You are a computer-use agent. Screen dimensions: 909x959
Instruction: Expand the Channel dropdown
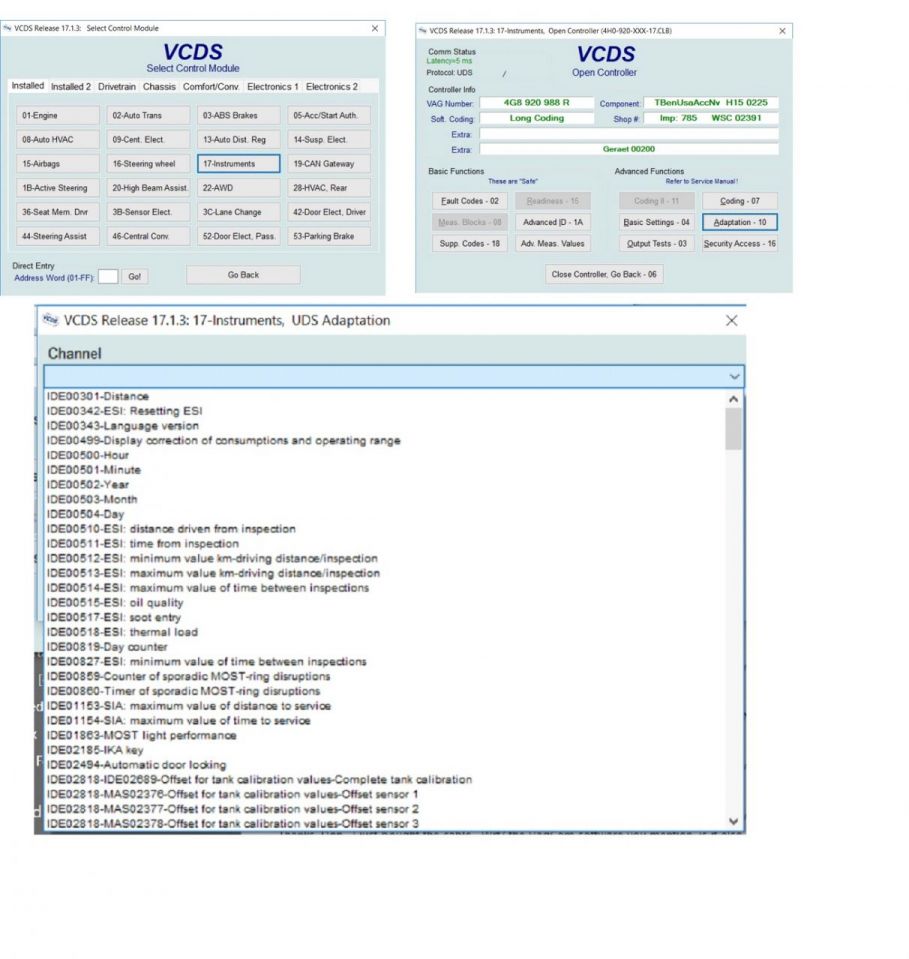[x=734, y=375]
